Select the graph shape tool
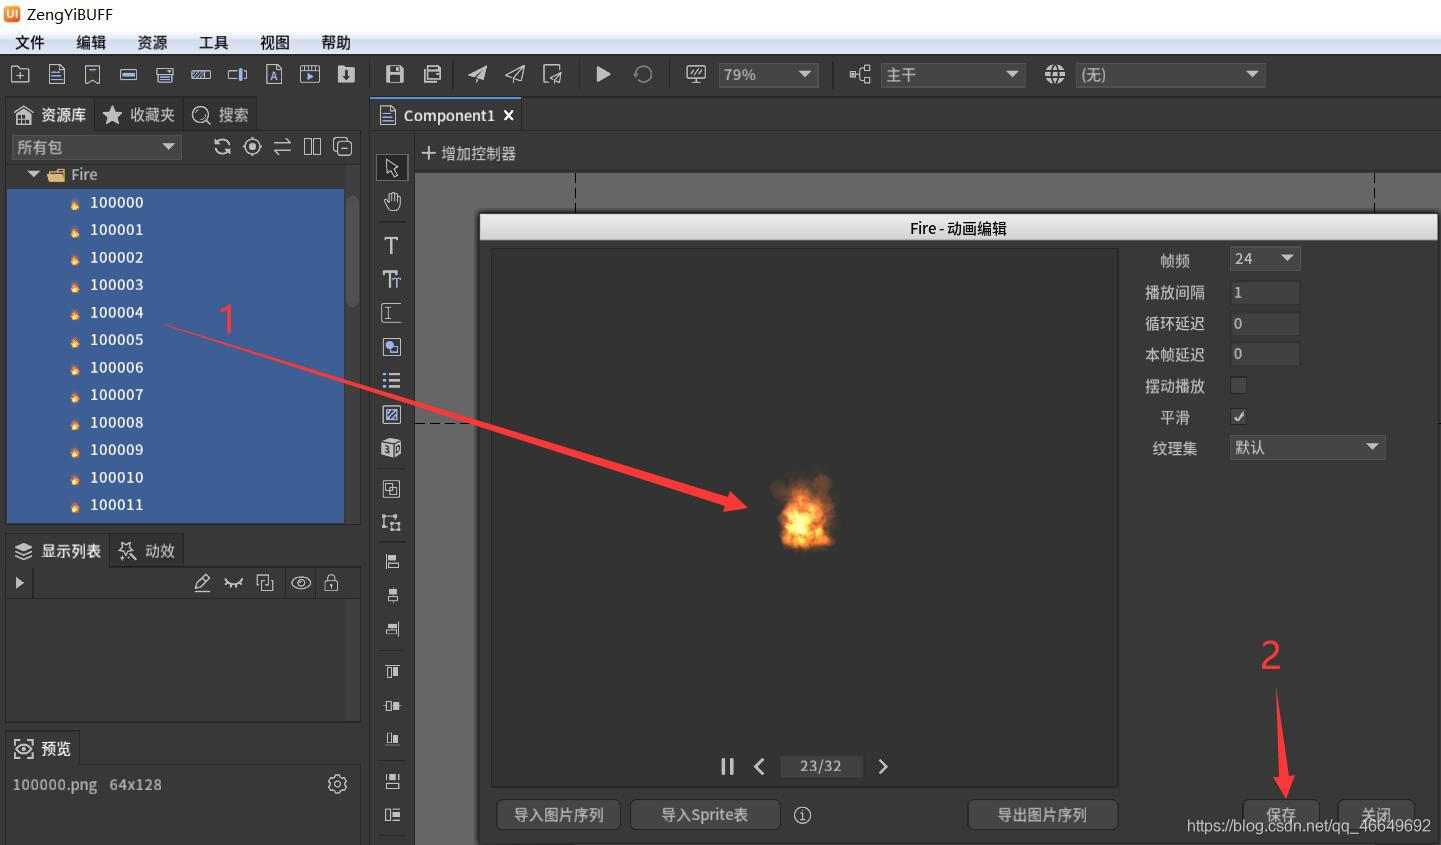 392,347
